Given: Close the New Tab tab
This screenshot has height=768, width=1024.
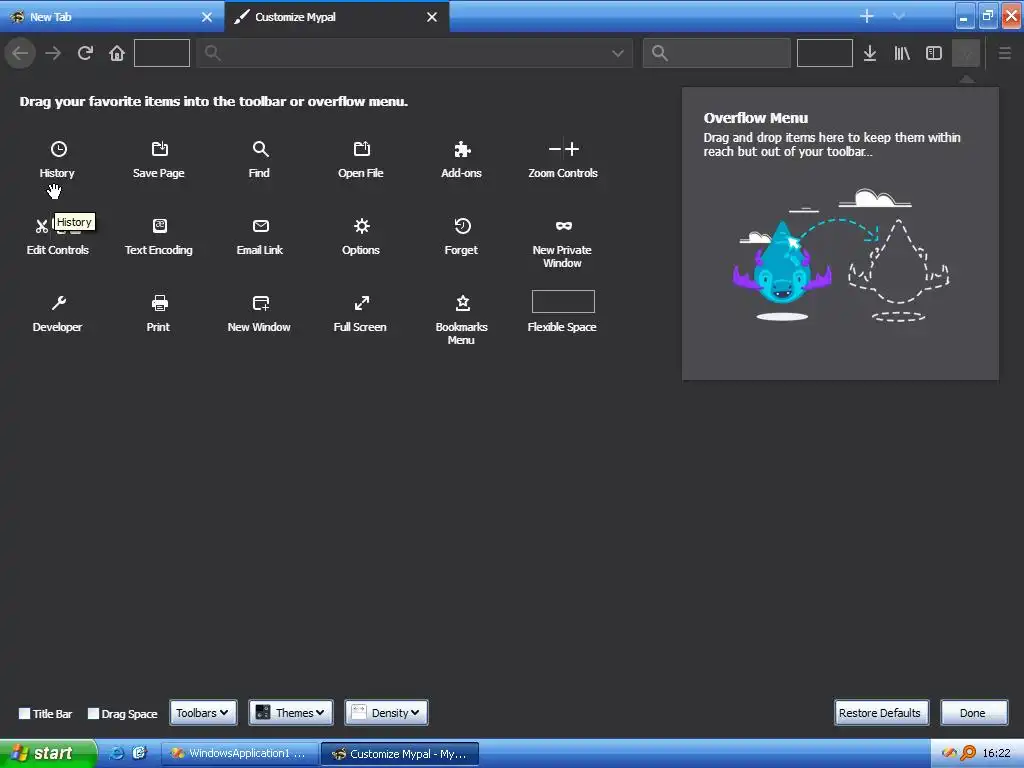Looking at the screenshot, I should 207,17.
